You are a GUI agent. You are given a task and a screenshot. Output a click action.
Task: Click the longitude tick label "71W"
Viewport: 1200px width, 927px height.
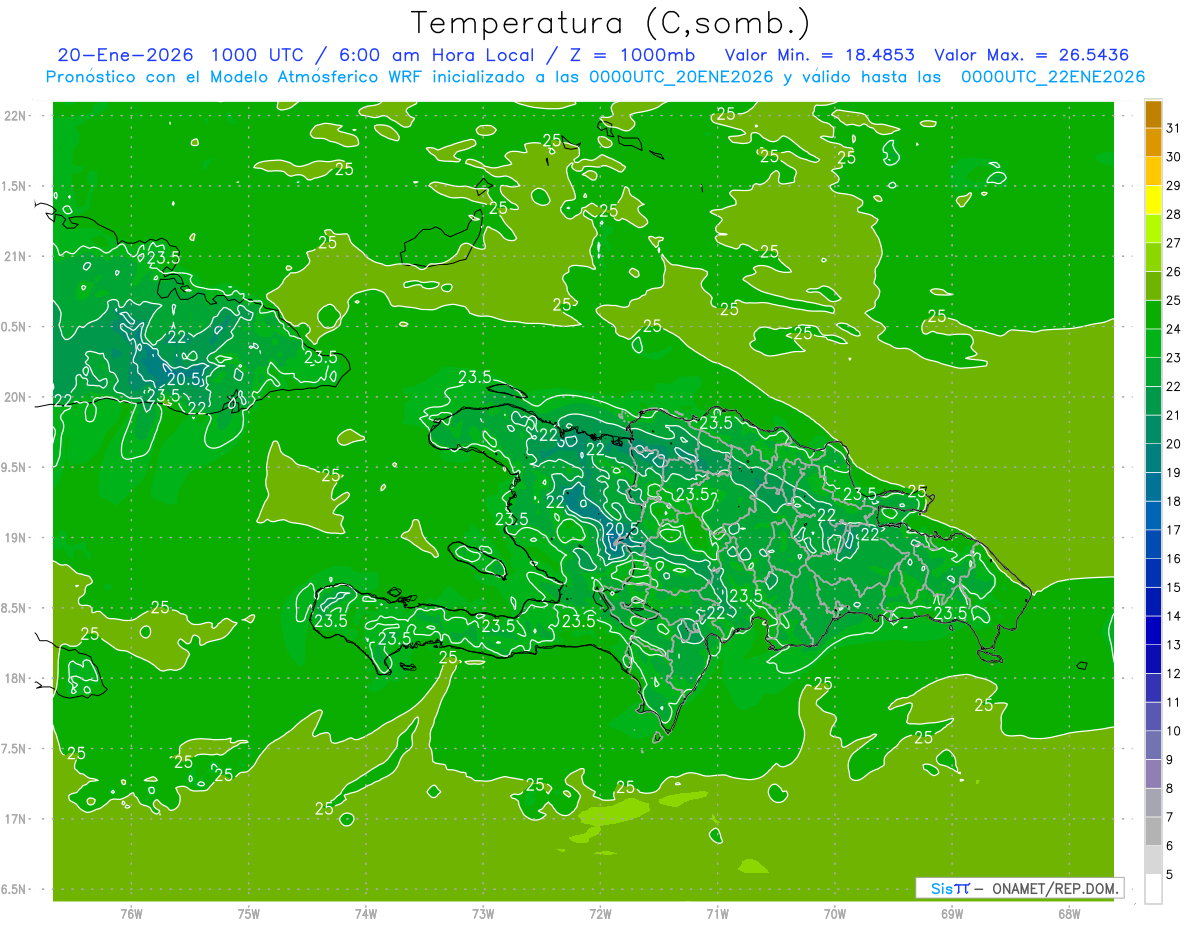click(717, 914)
